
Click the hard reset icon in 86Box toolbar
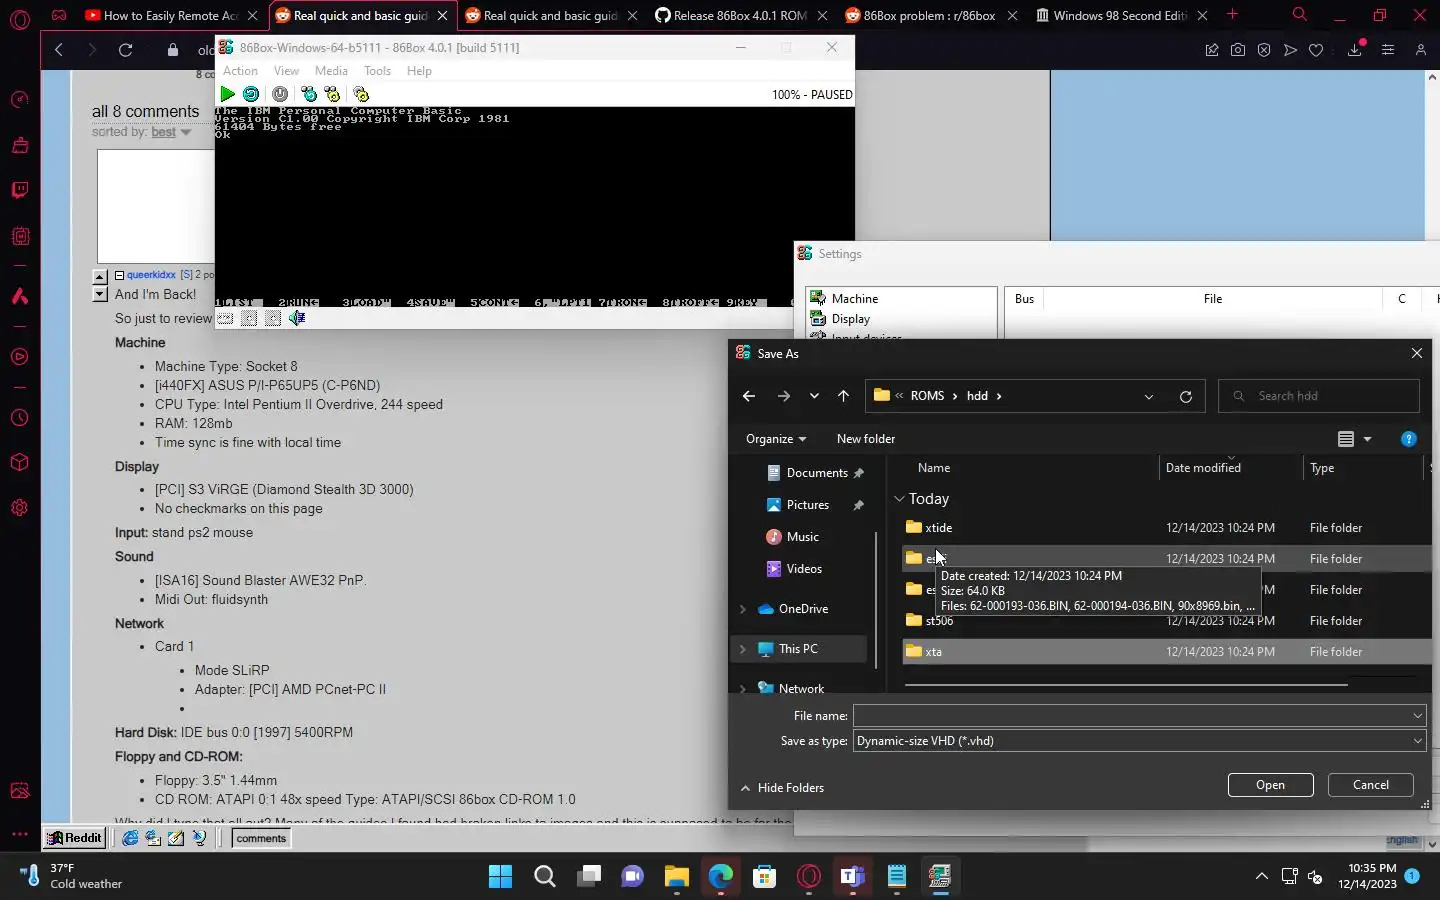[251, 94]
